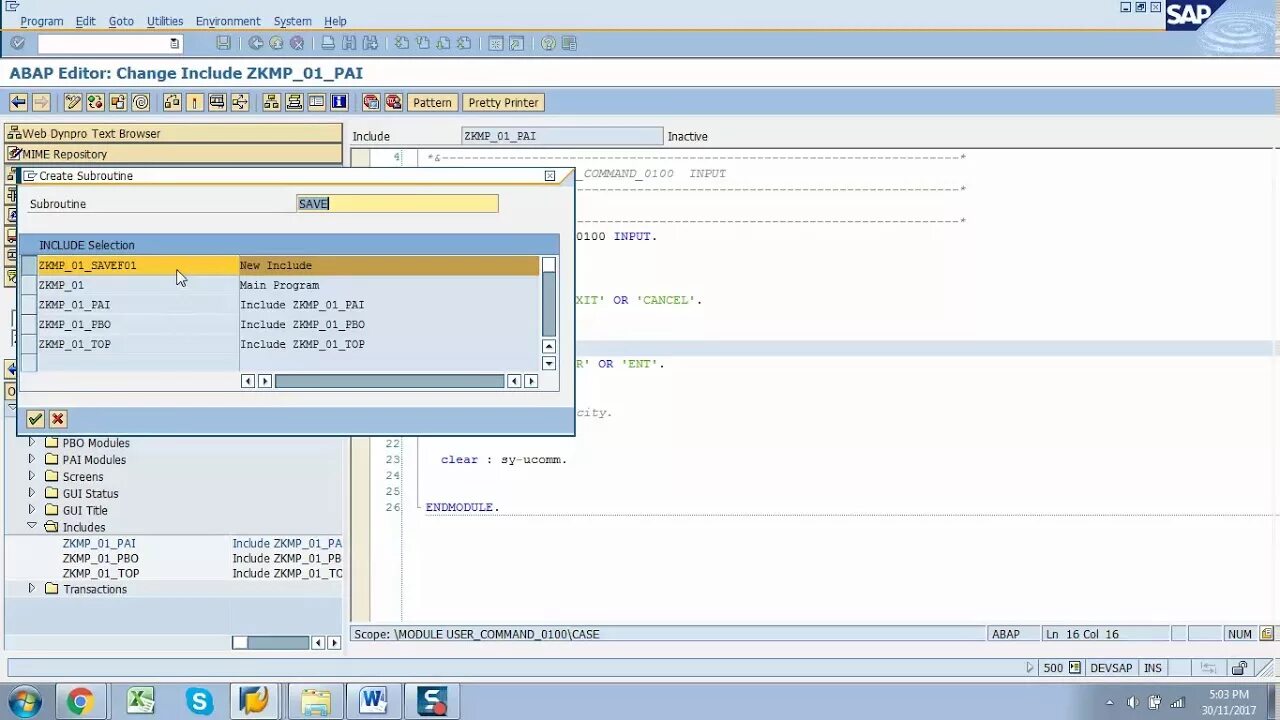Select ZKMP_01_PBO in the Includes tree
The width and height of the screenshot is (1280, 720).
101,558
